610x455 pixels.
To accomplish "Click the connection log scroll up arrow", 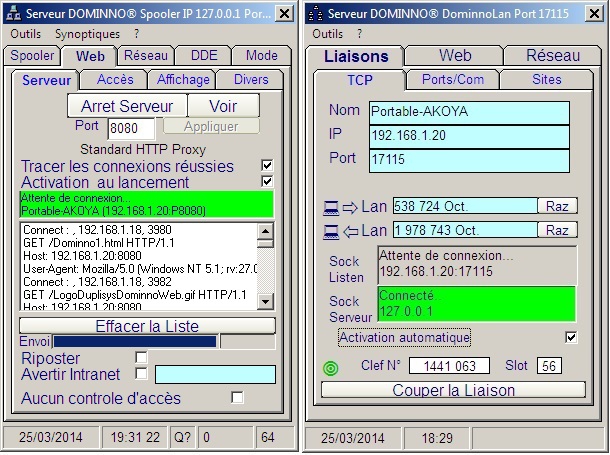I will point(265,229).
